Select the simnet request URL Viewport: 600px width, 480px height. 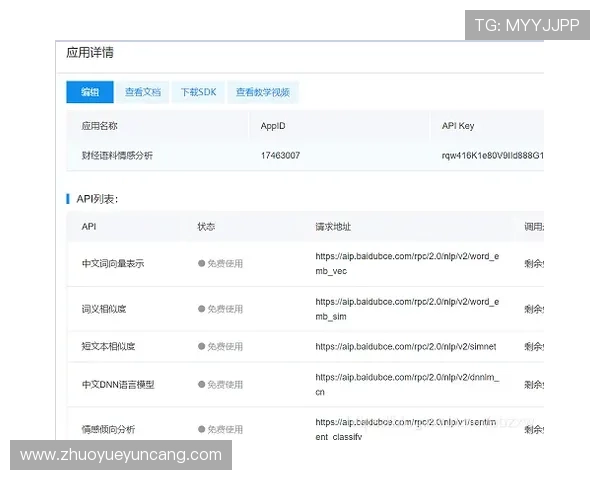[x=406, y=346]
